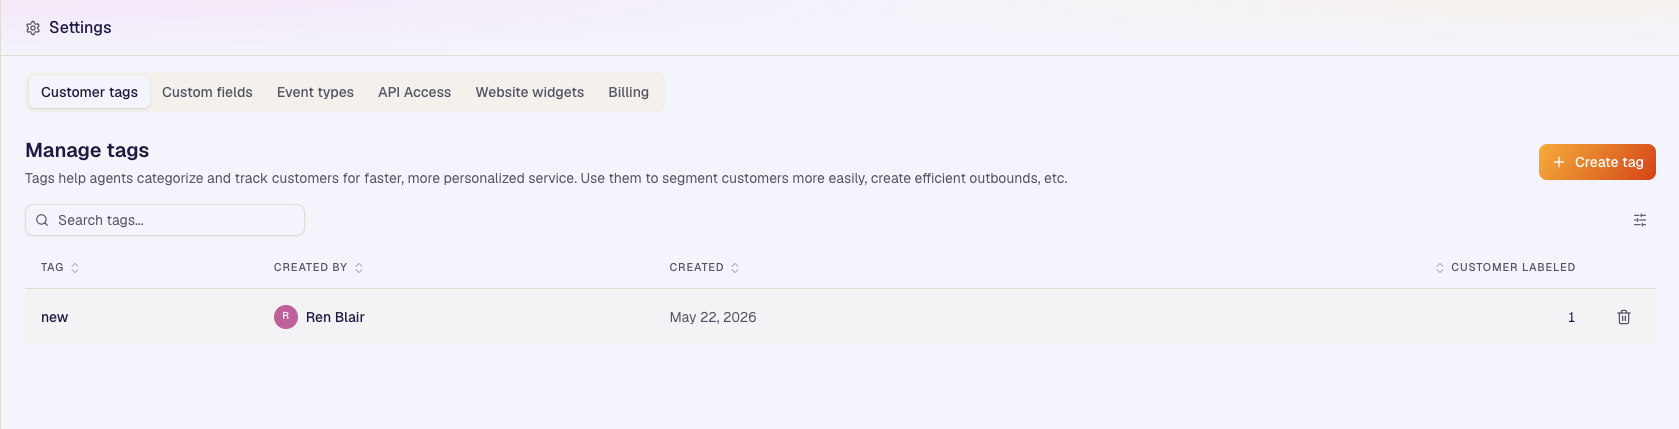
Task: Switch to the Custom fields tab
Action: pos(207,92)
